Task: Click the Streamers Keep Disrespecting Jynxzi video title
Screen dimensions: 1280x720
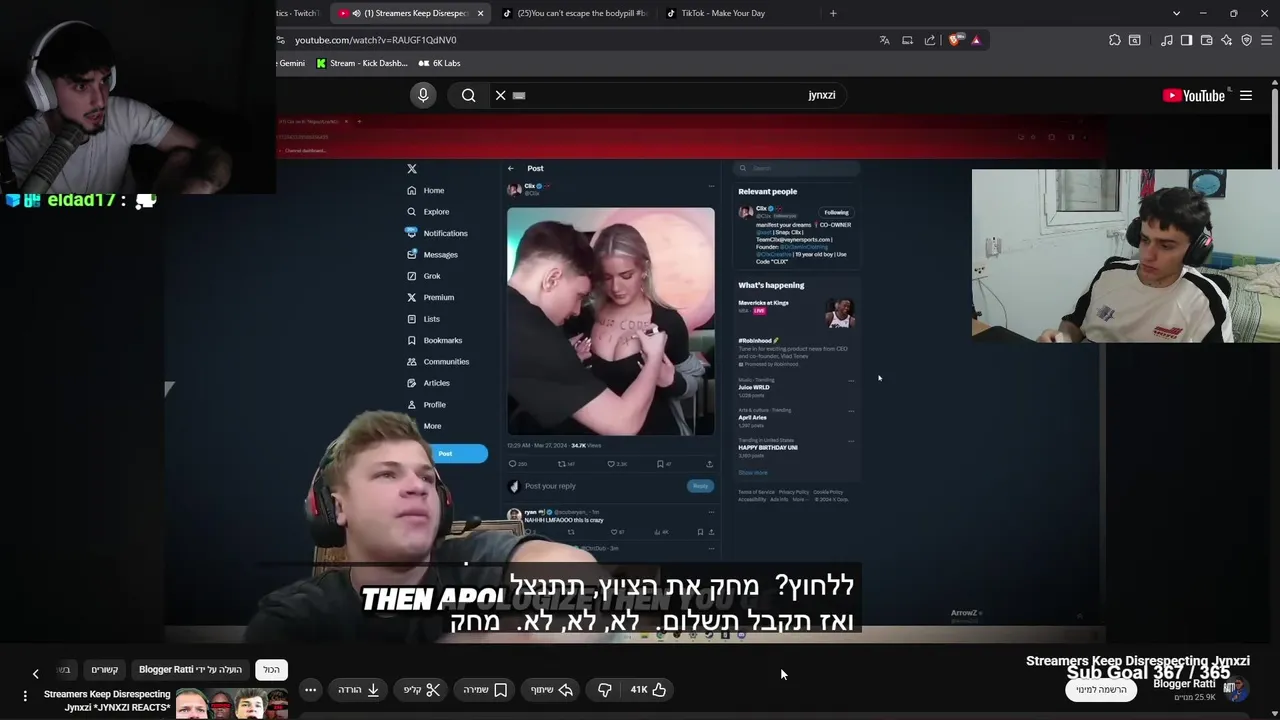Action: pyautogui.click(x=1138, y=661)
